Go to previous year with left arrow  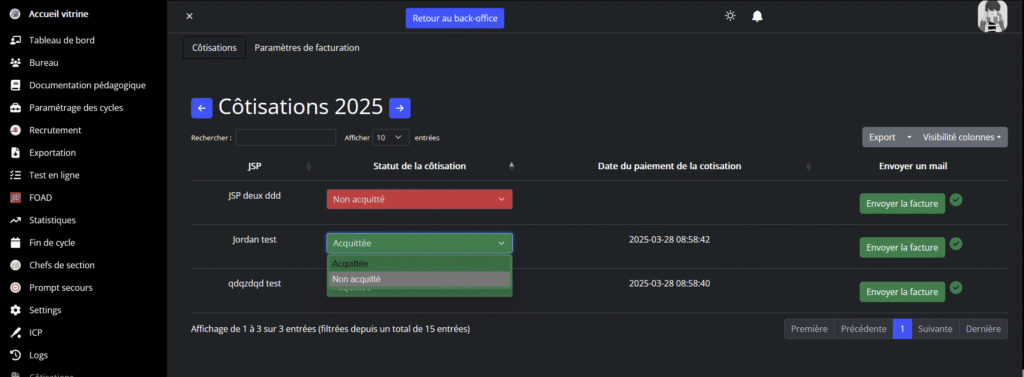click(x=202, y=108)
